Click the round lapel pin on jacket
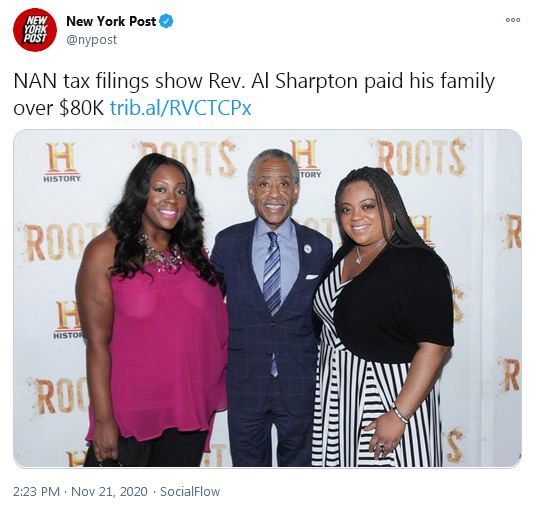This screenshot has height=511, width=535. pyautogui.click(x=308, y=248)
